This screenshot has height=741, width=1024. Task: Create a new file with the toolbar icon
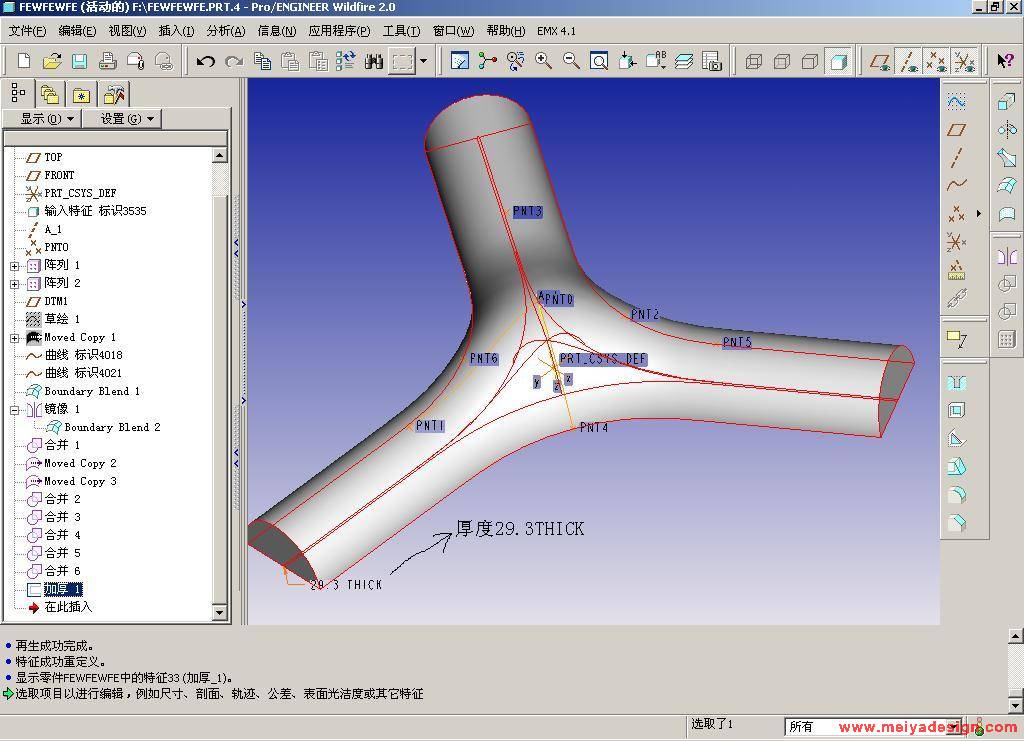(x=24, y=61)
